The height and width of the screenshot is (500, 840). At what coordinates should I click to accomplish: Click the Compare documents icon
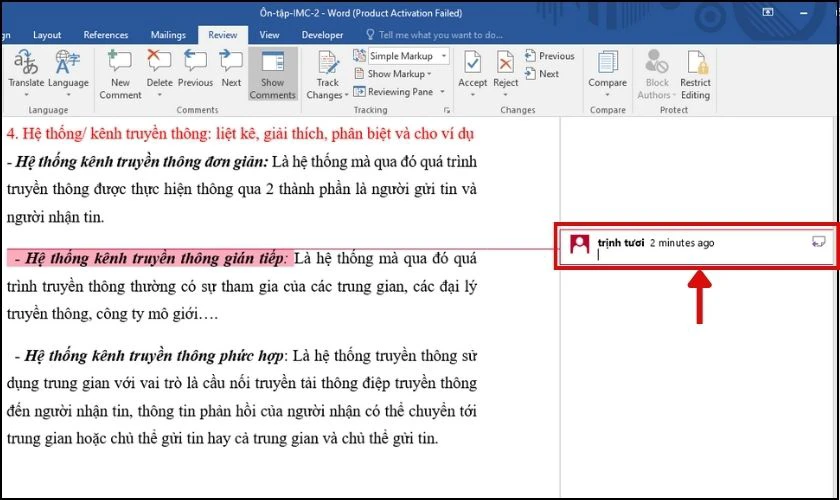(x=607, y=62)
